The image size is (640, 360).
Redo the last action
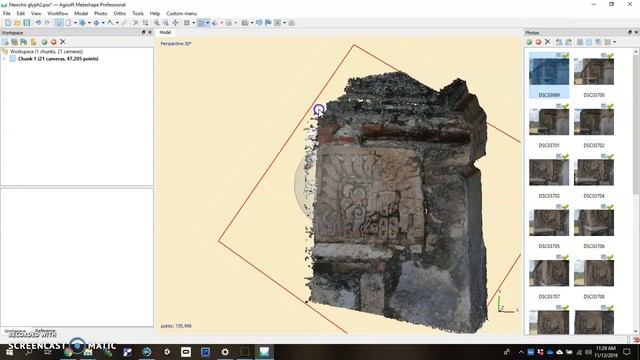(x=47, y=23)
